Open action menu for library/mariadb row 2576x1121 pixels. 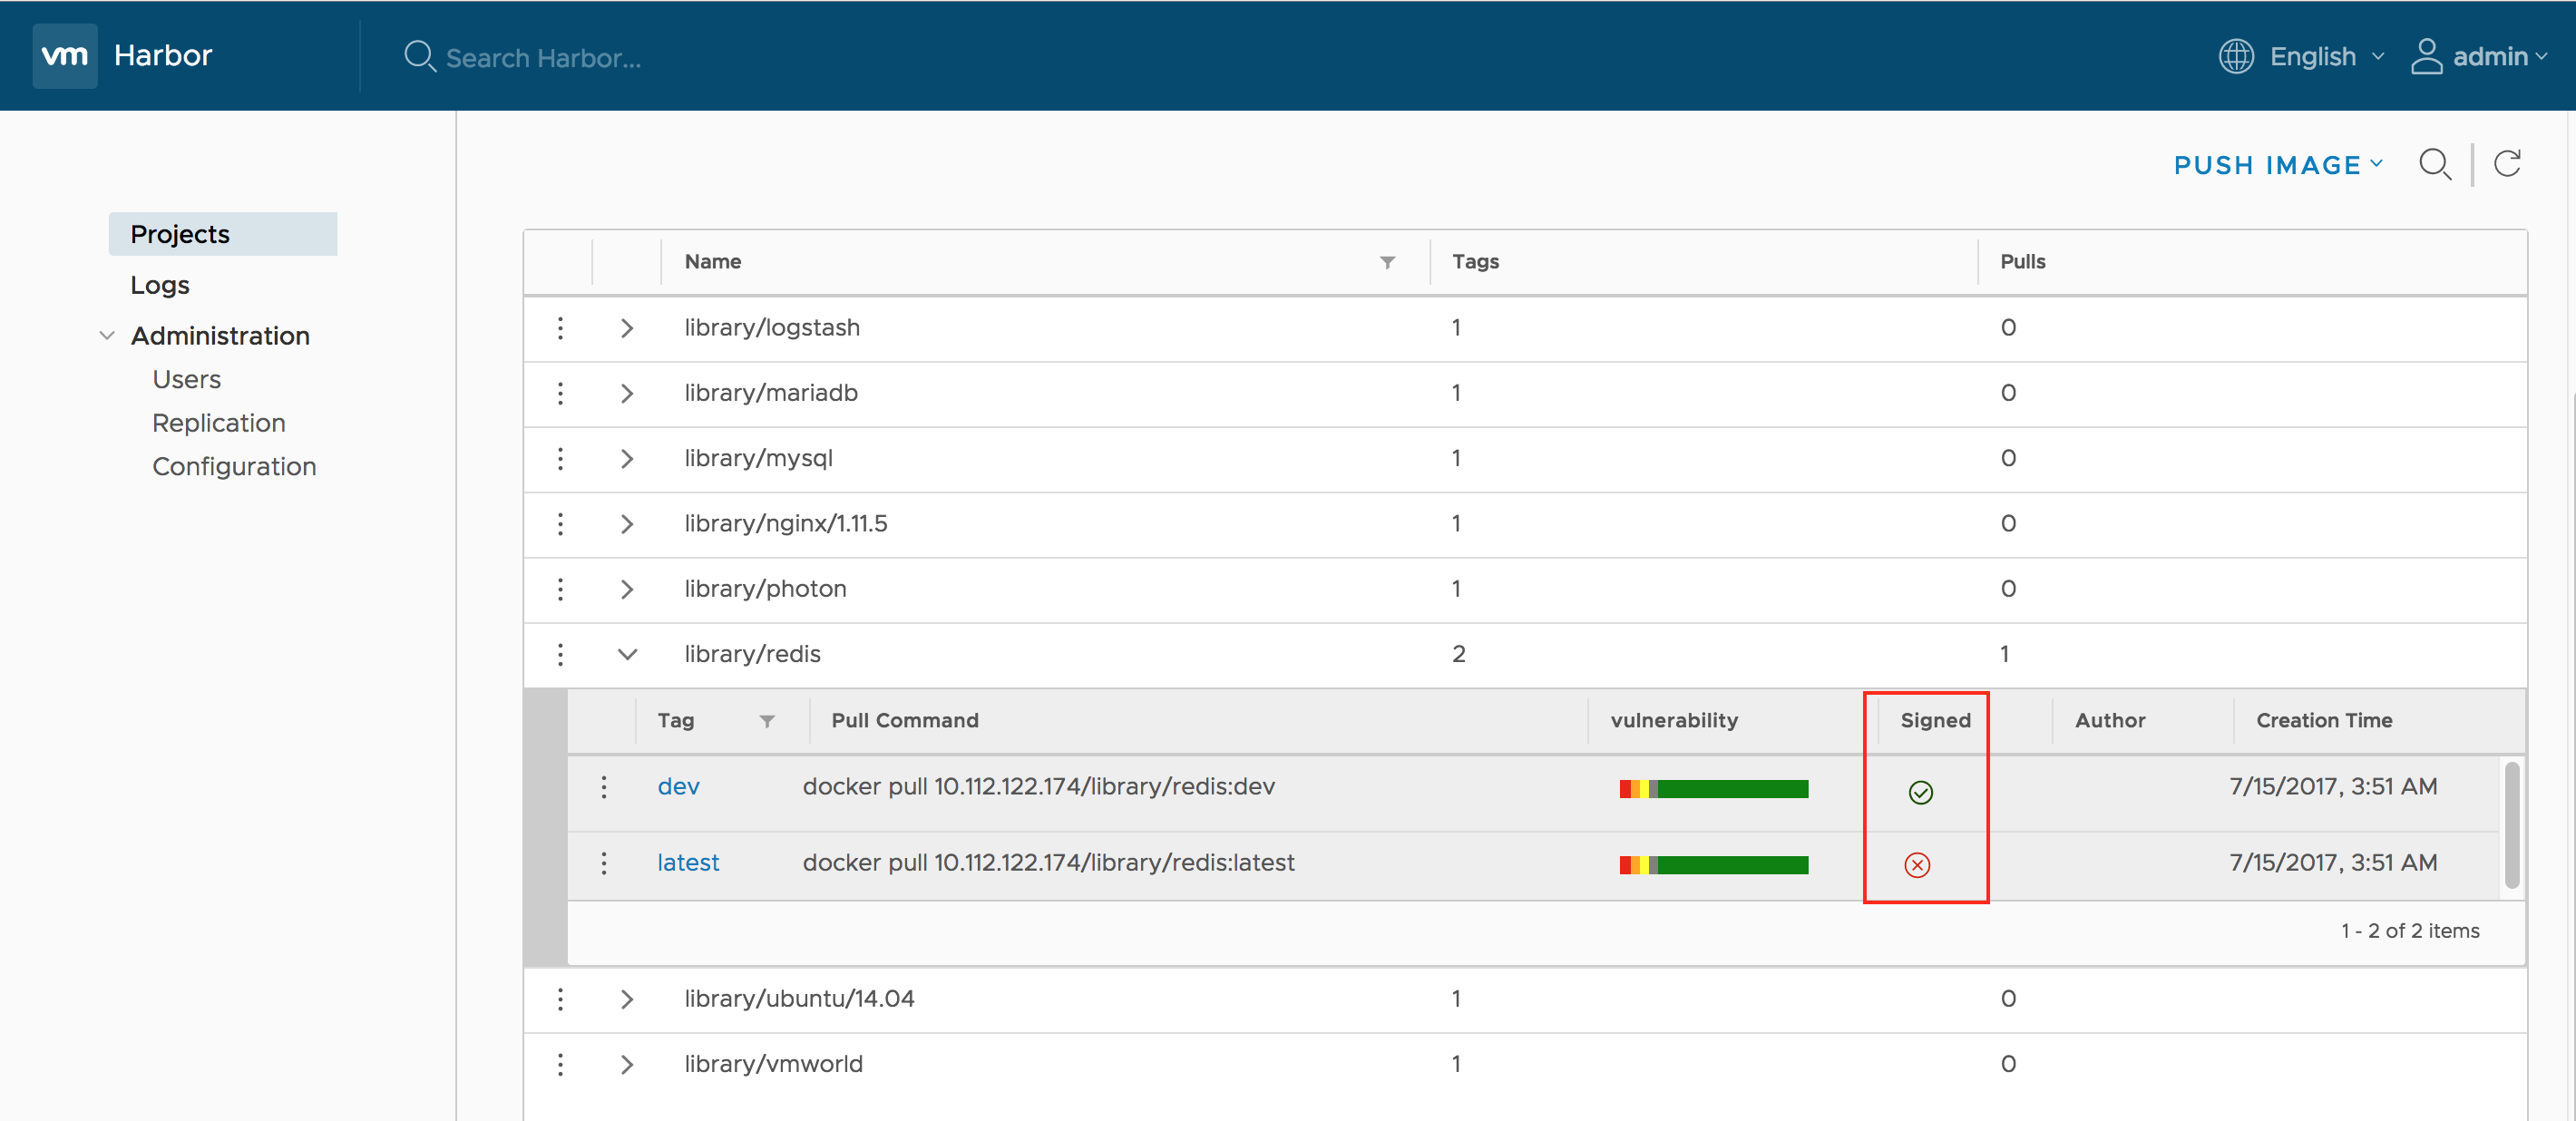point(560,393)
